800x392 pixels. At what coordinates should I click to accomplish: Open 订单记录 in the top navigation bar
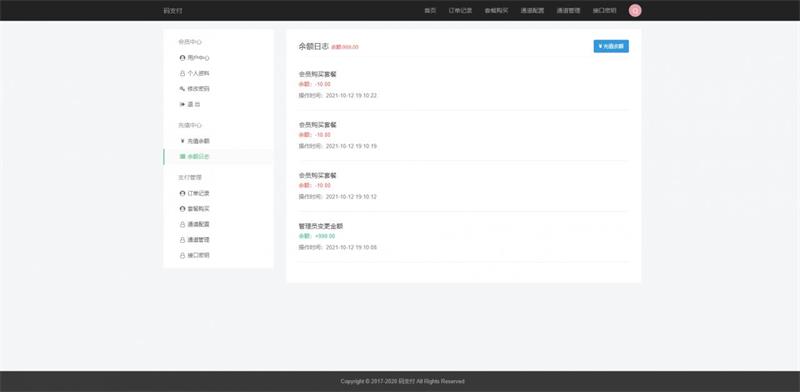click(x=460, y=11)
